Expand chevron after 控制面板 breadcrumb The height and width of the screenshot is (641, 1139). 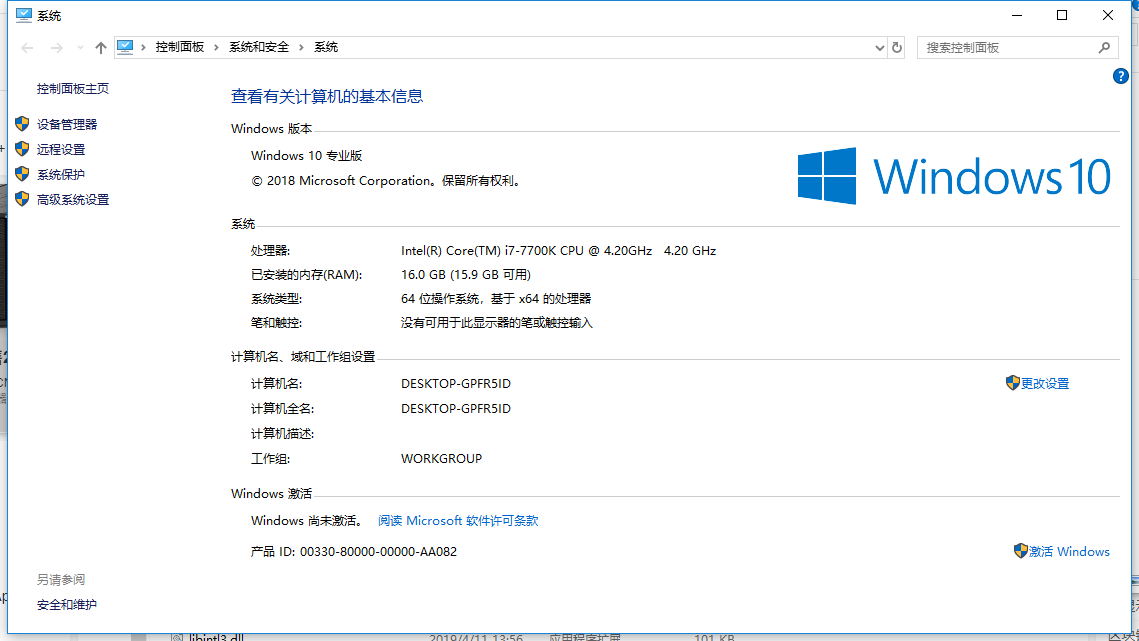216,47
